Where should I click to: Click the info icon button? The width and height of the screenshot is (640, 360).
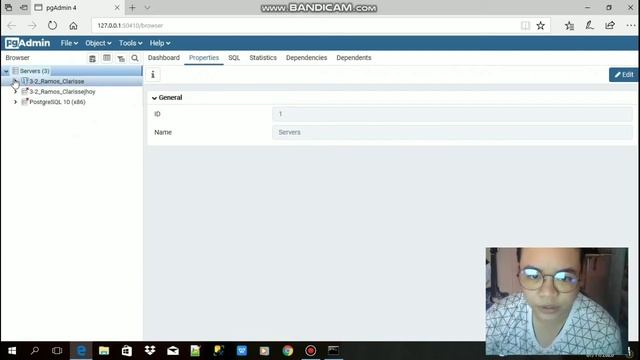coord(153,74)
